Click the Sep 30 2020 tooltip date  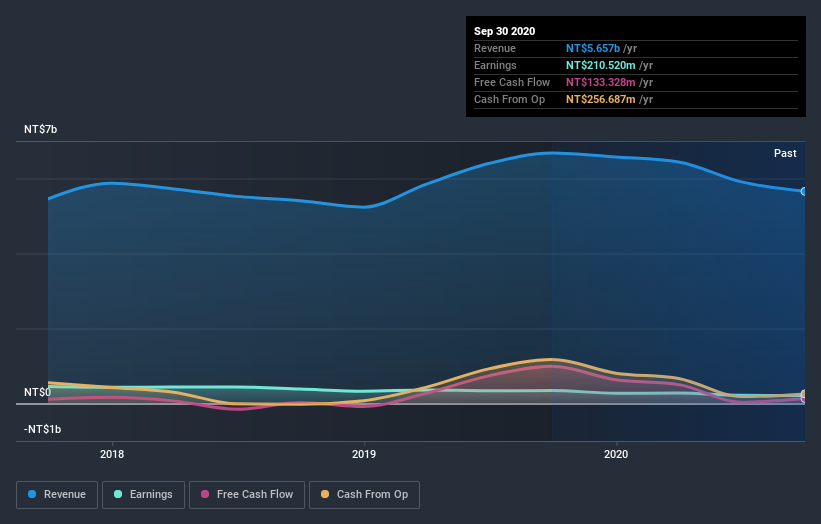[x=505, y=31]
